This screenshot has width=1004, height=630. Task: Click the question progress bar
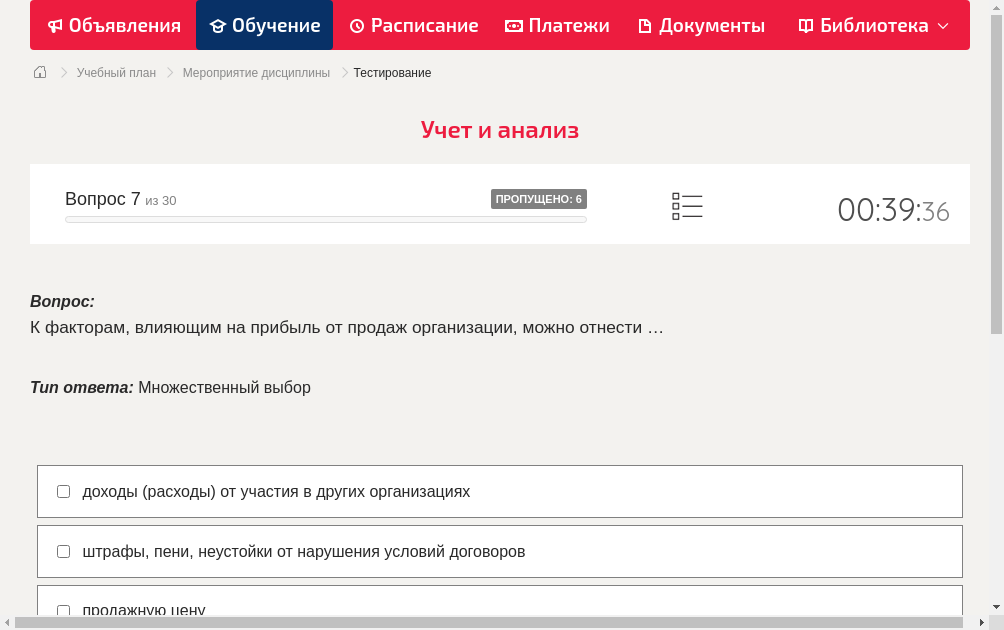326,219
